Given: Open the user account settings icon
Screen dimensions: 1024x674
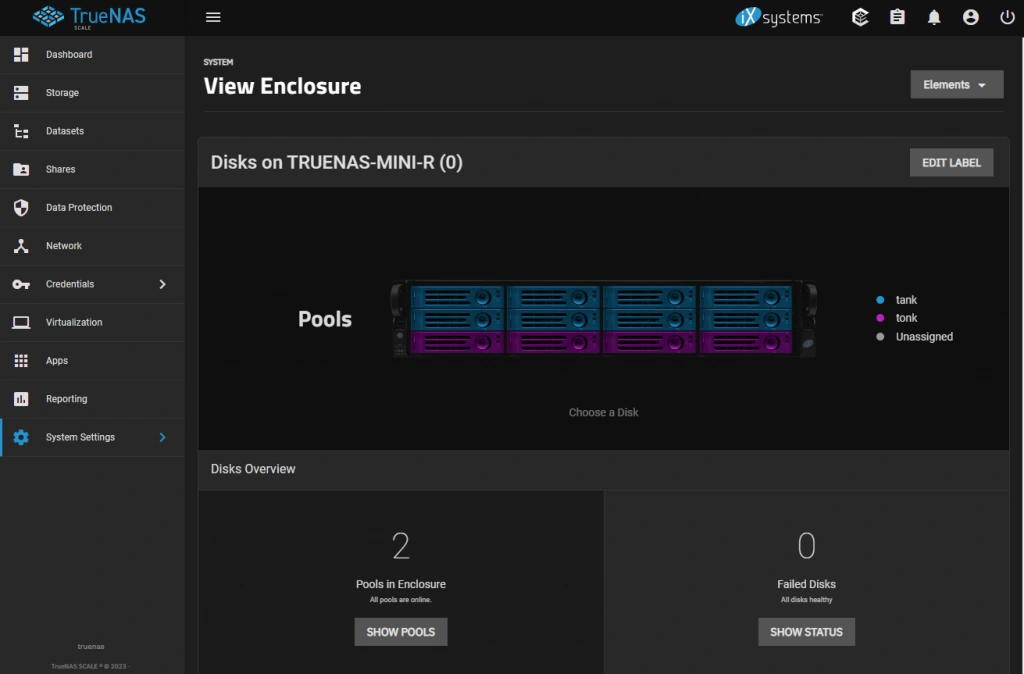Looking at the screenshot, I should tap(970, 18).
